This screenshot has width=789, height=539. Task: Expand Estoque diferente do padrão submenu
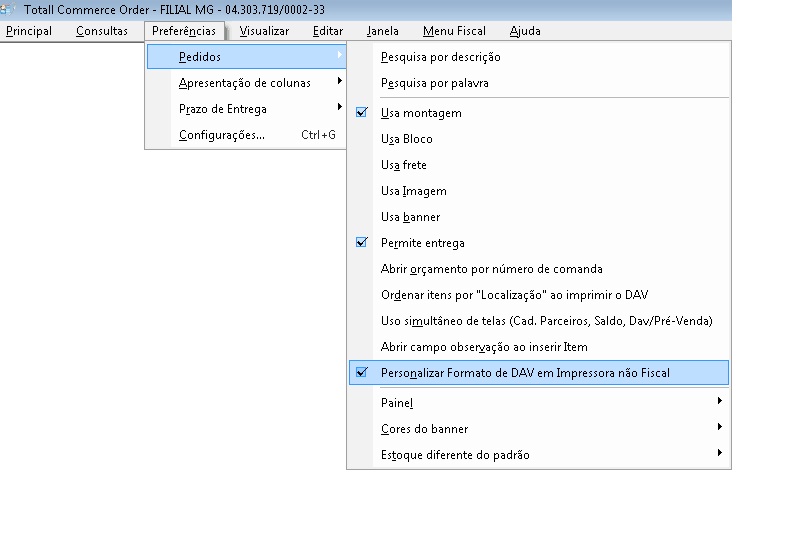click(539, 455)
